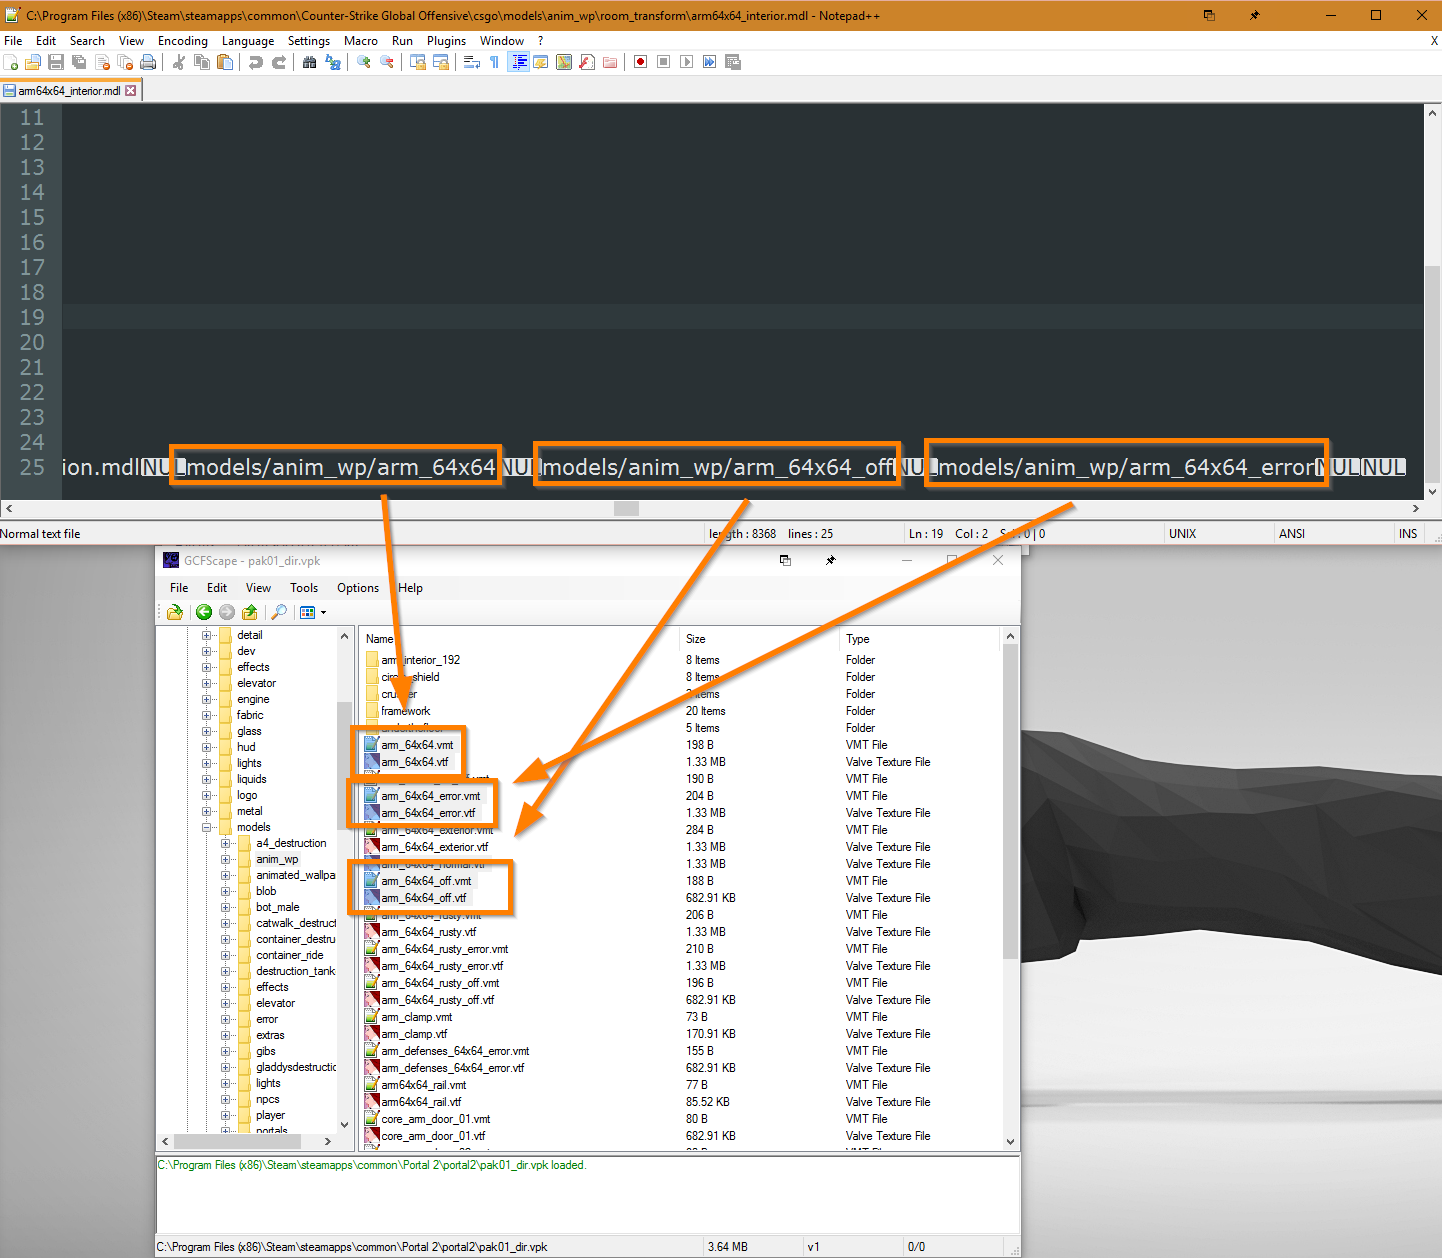Click the Save All icon in Notepad++
Image resolution: width=1442 pixels, height=1258 pixels.
pyautogui.click(x=79, y=62)
